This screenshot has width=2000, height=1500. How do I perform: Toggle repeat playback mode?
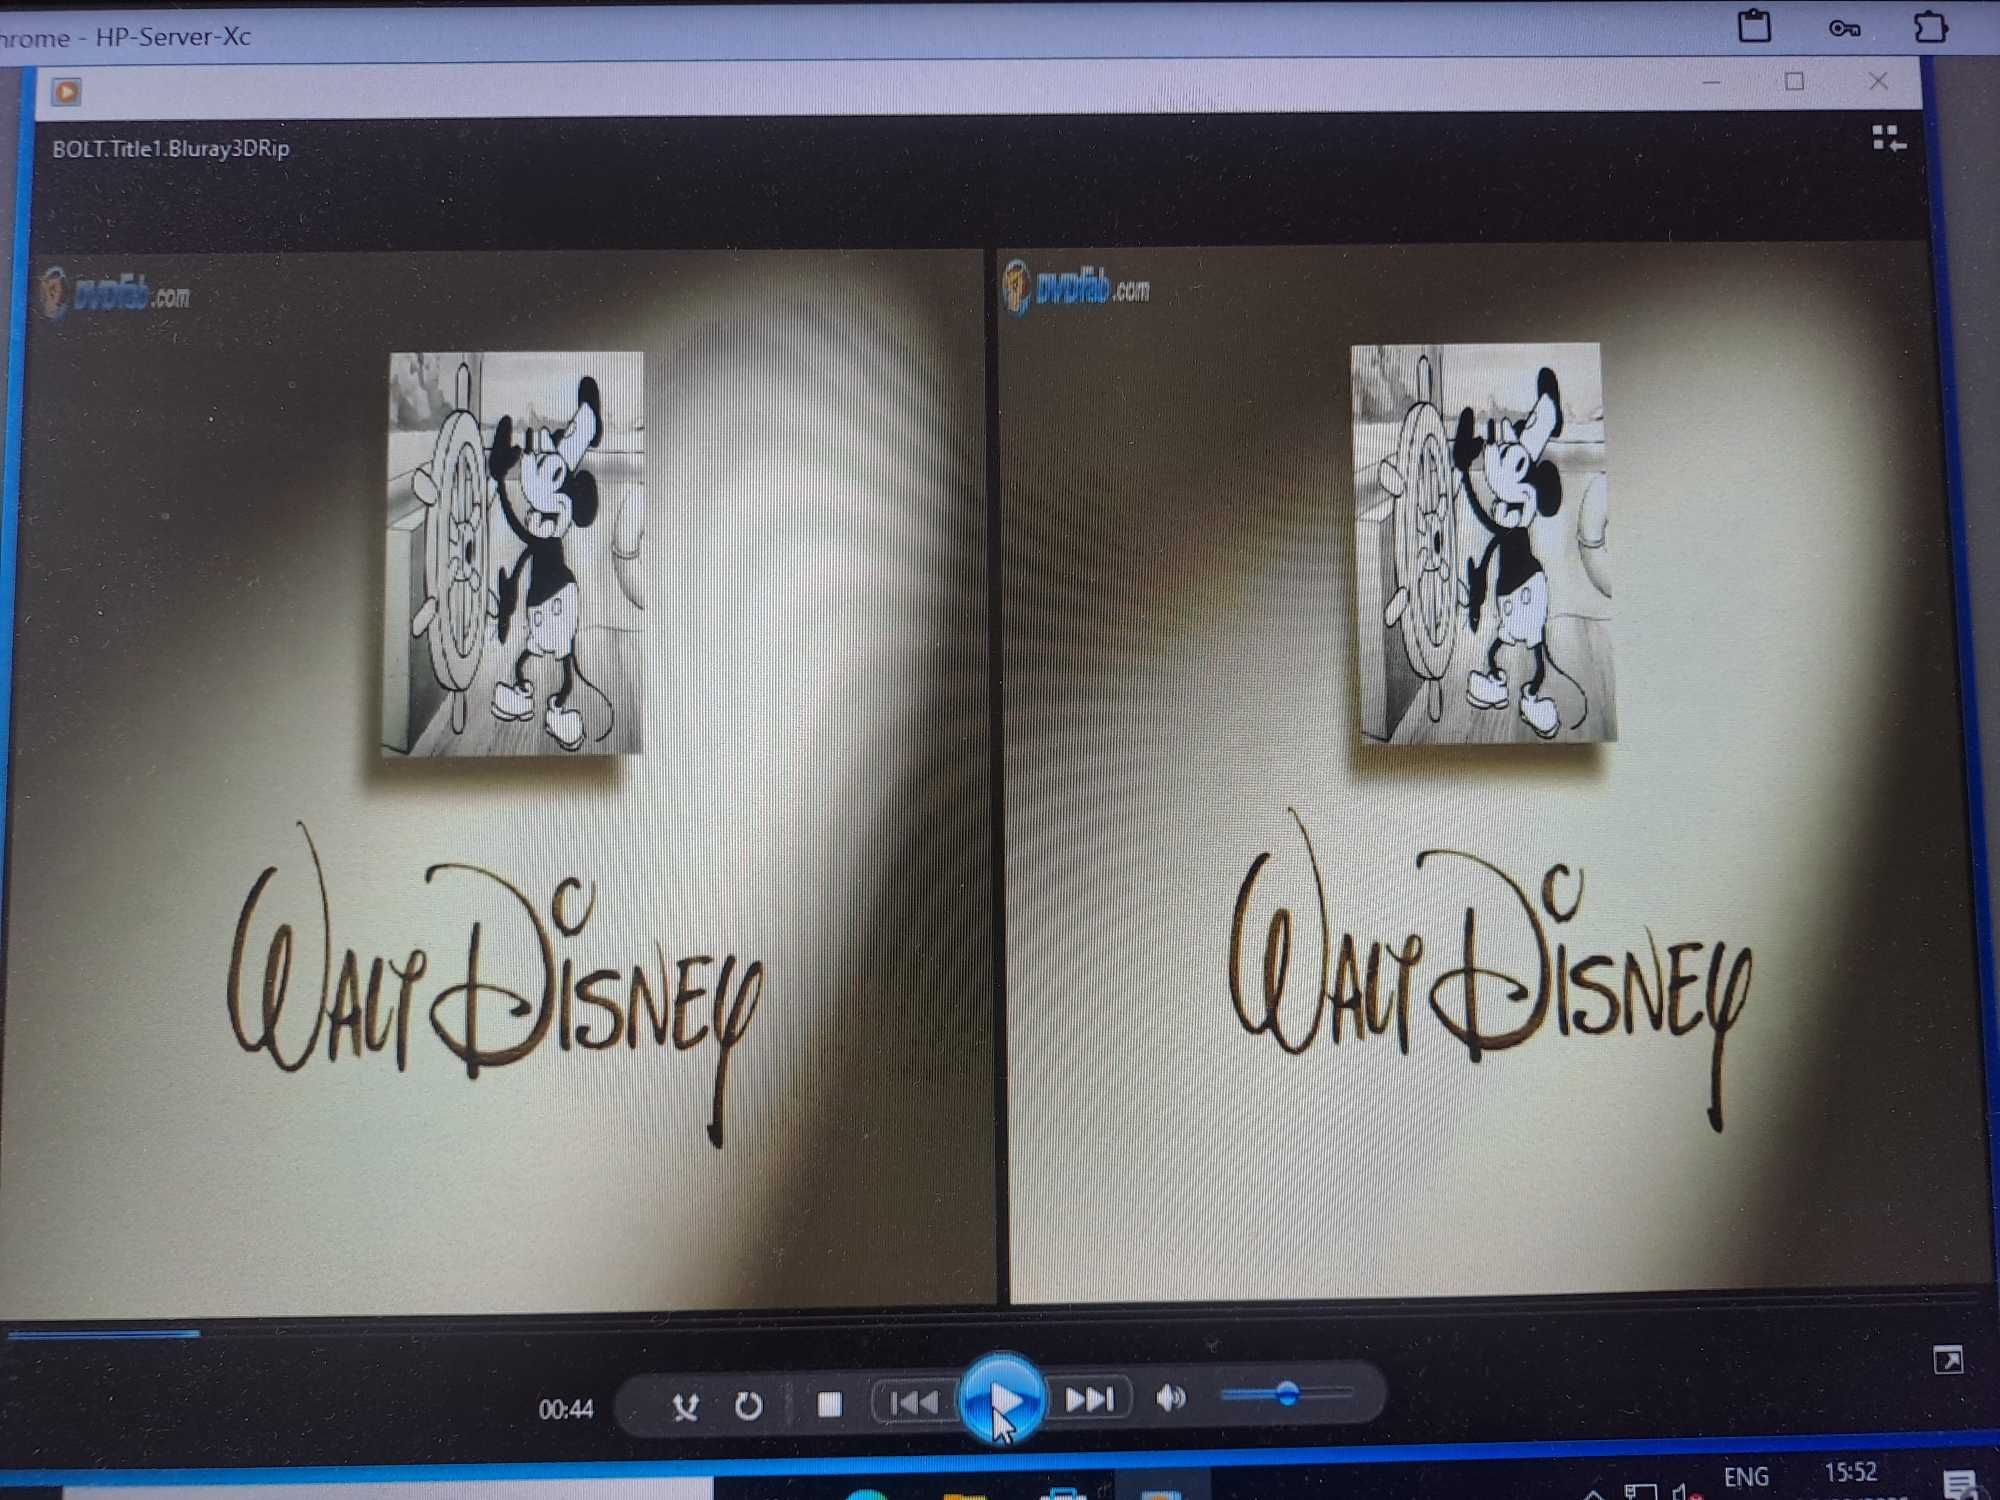[748, 1406]
